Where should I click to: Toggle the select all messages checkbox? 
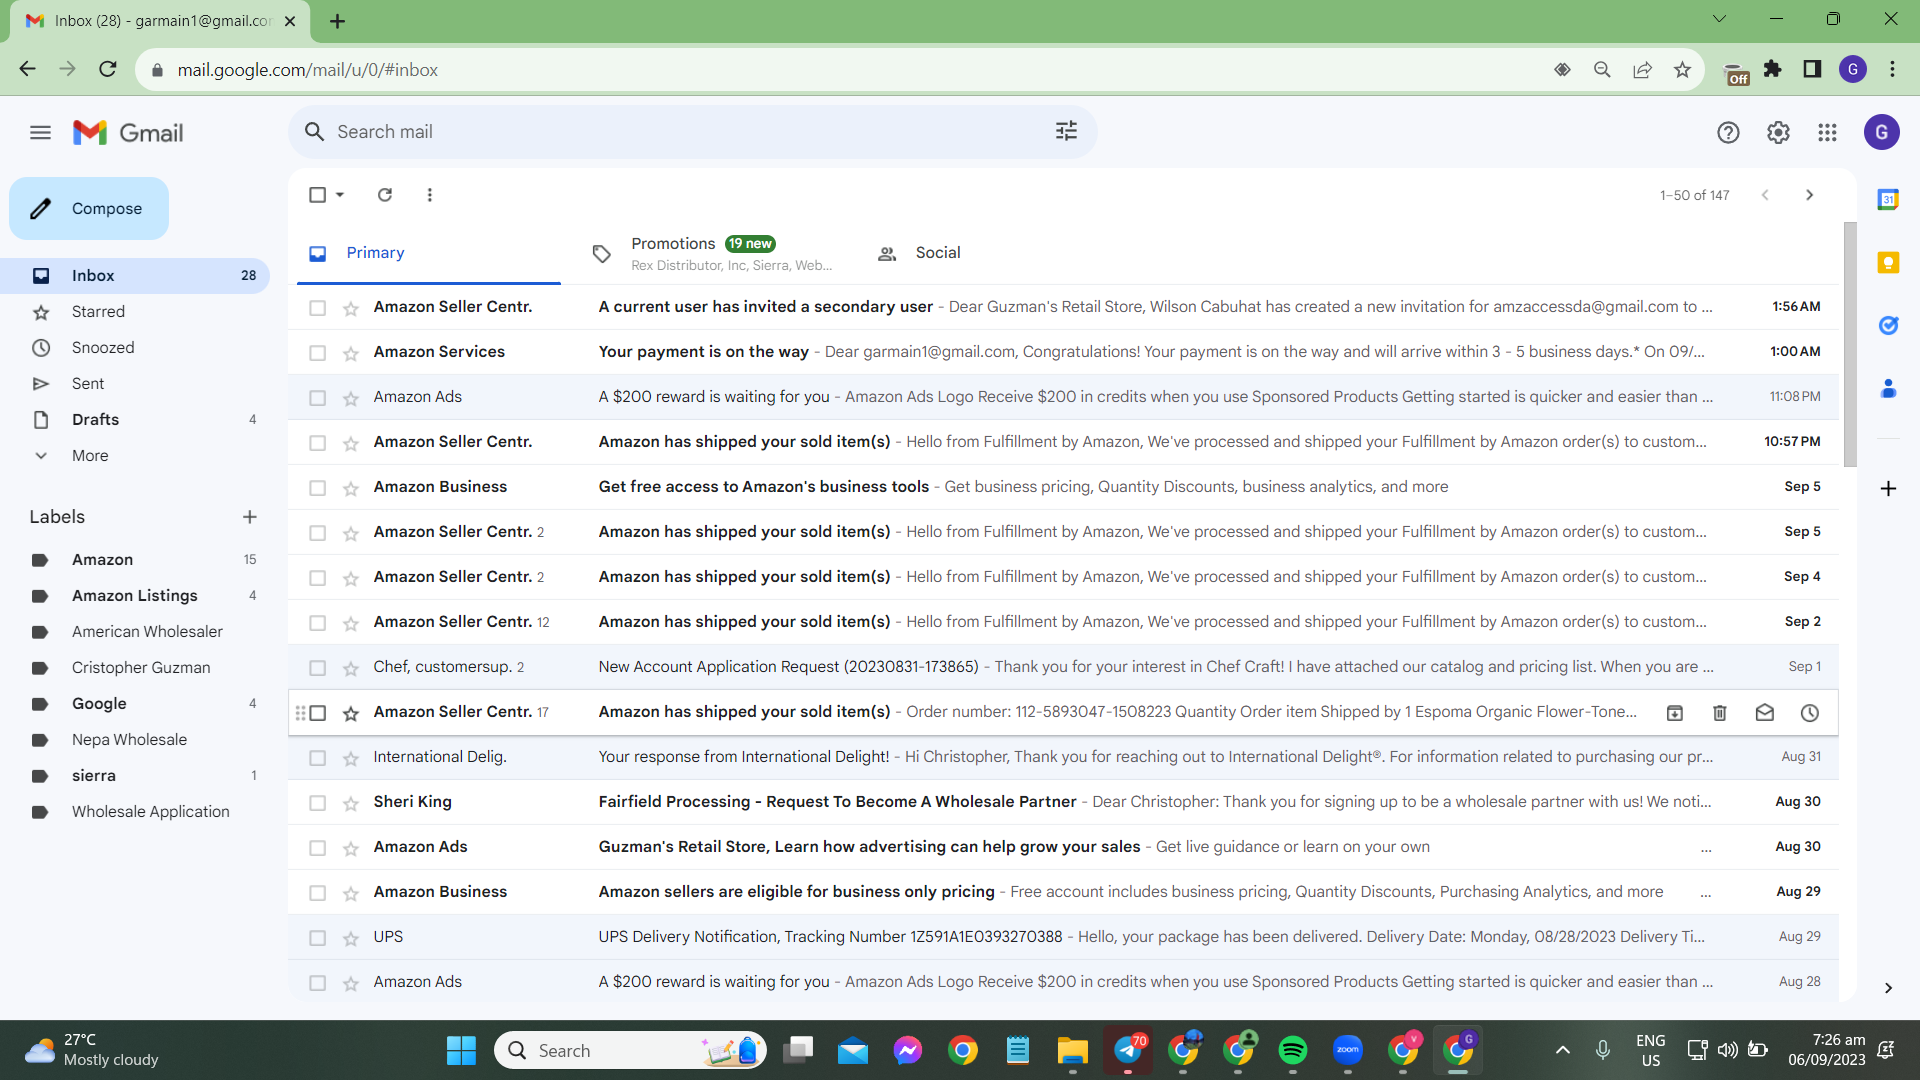[x=317, y=195]
